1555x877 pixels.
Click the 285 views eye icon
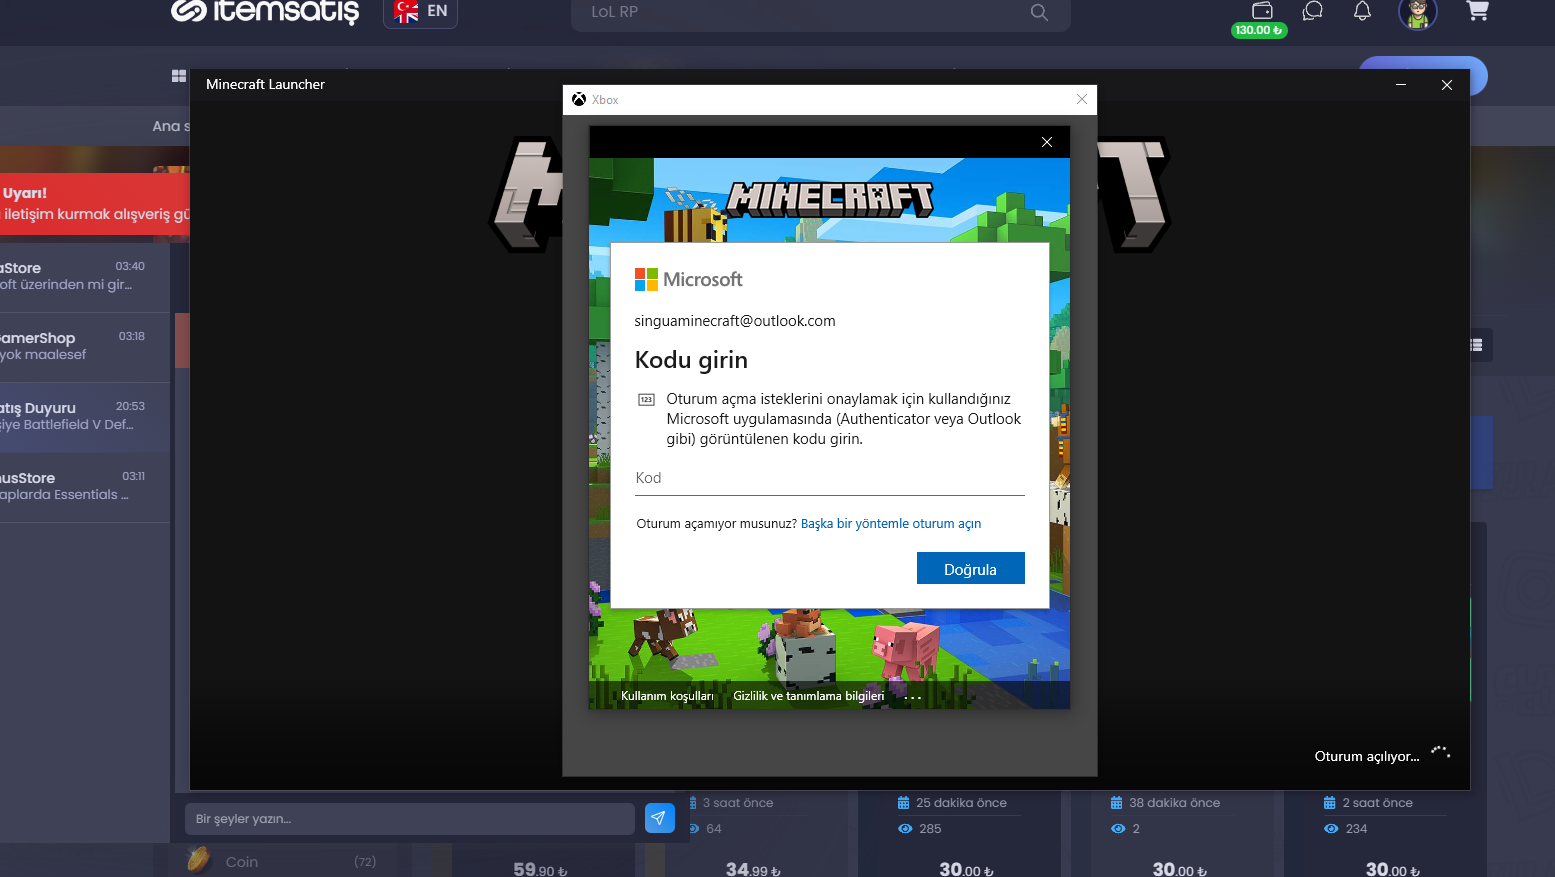[905, 829]
